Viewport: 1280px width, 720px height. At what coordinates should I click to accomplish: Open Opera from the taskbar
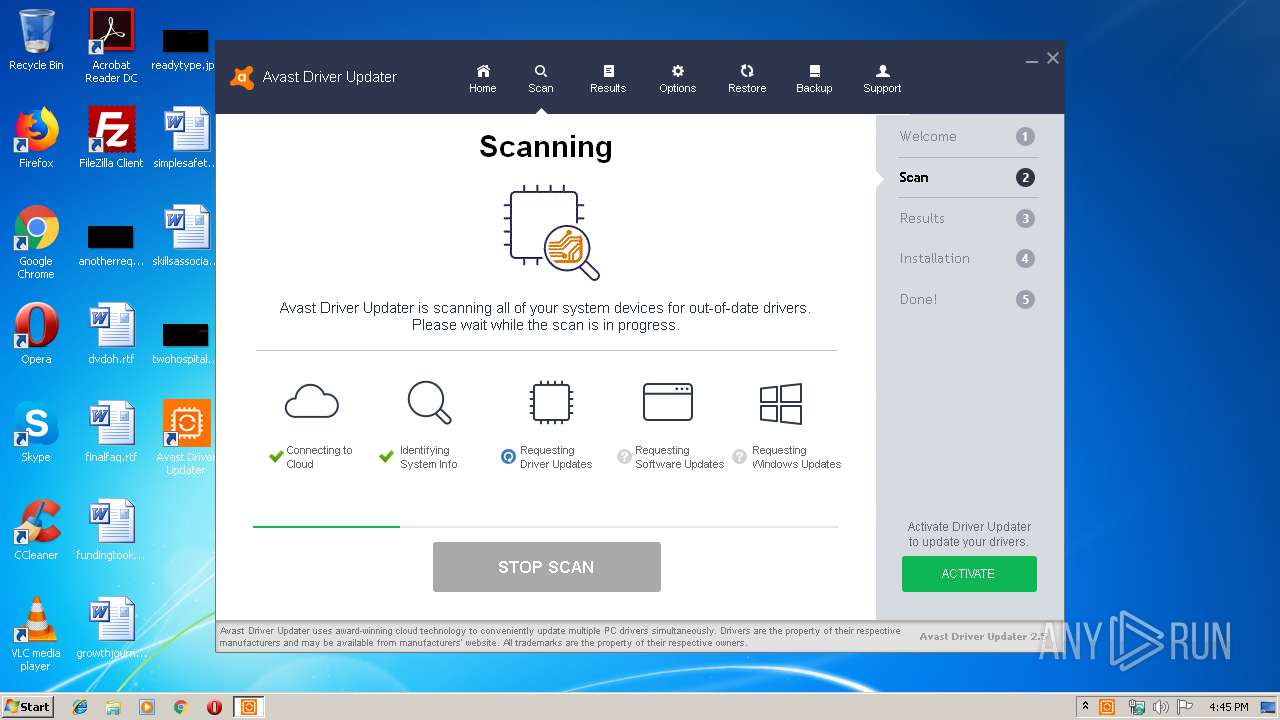coord(214,707)
